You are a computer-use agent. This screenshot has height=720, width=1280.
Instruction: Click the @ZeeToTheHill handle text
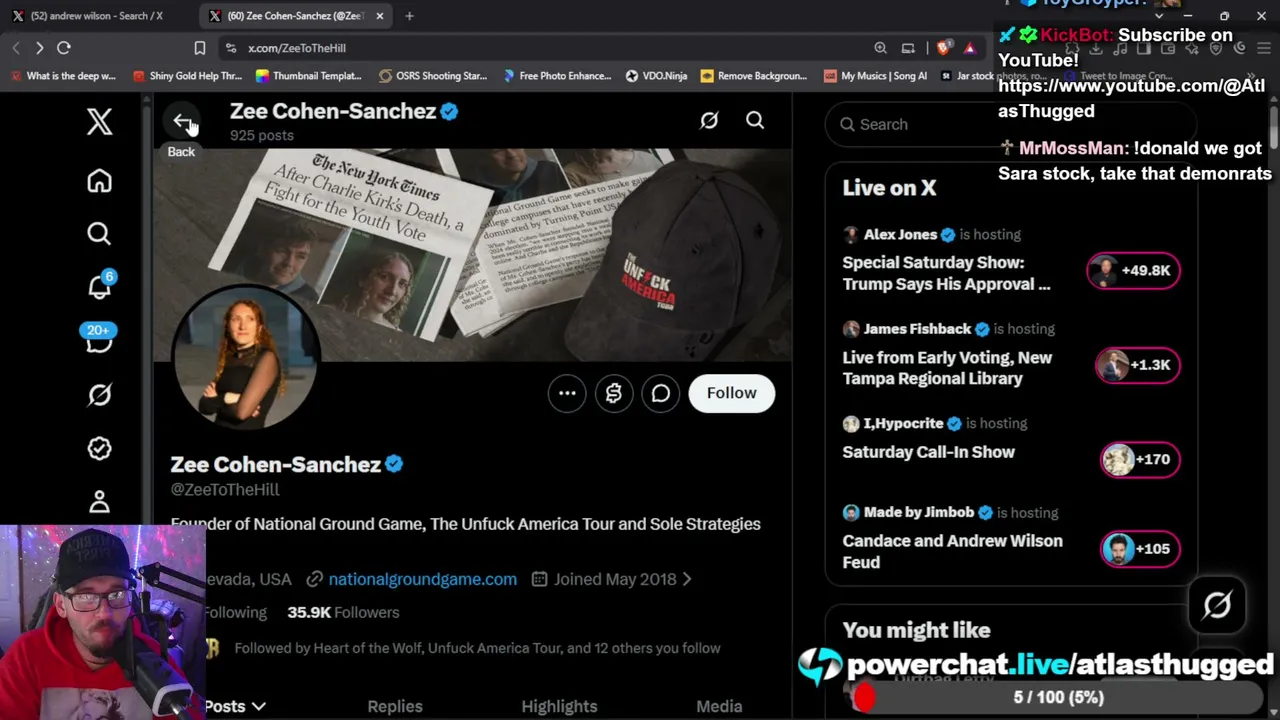pyautogui.click(x=225, y=490)
